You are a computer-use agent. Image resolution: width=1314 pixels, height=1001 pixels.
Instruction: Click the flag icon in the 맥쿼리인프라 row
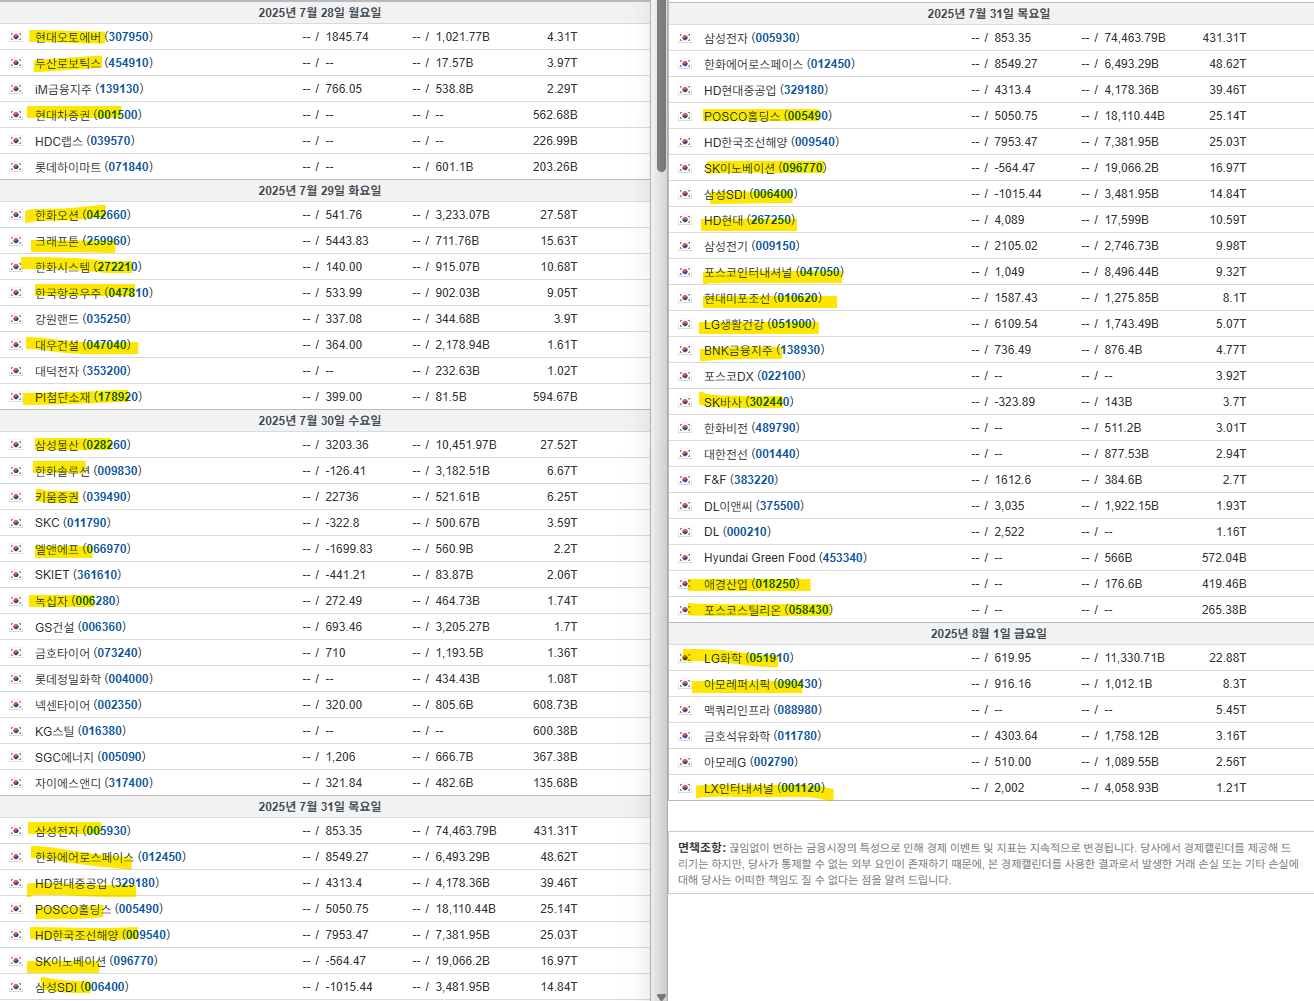pos(685,710)
